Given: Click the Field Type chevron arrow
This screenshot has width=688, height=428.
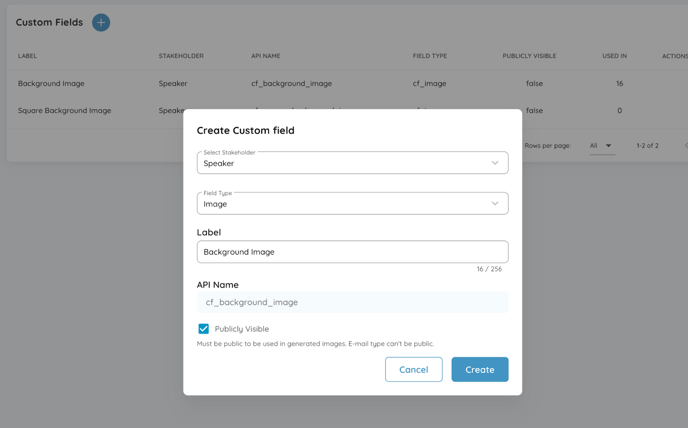Looking at the screenshot, I should tap(495, 204).
